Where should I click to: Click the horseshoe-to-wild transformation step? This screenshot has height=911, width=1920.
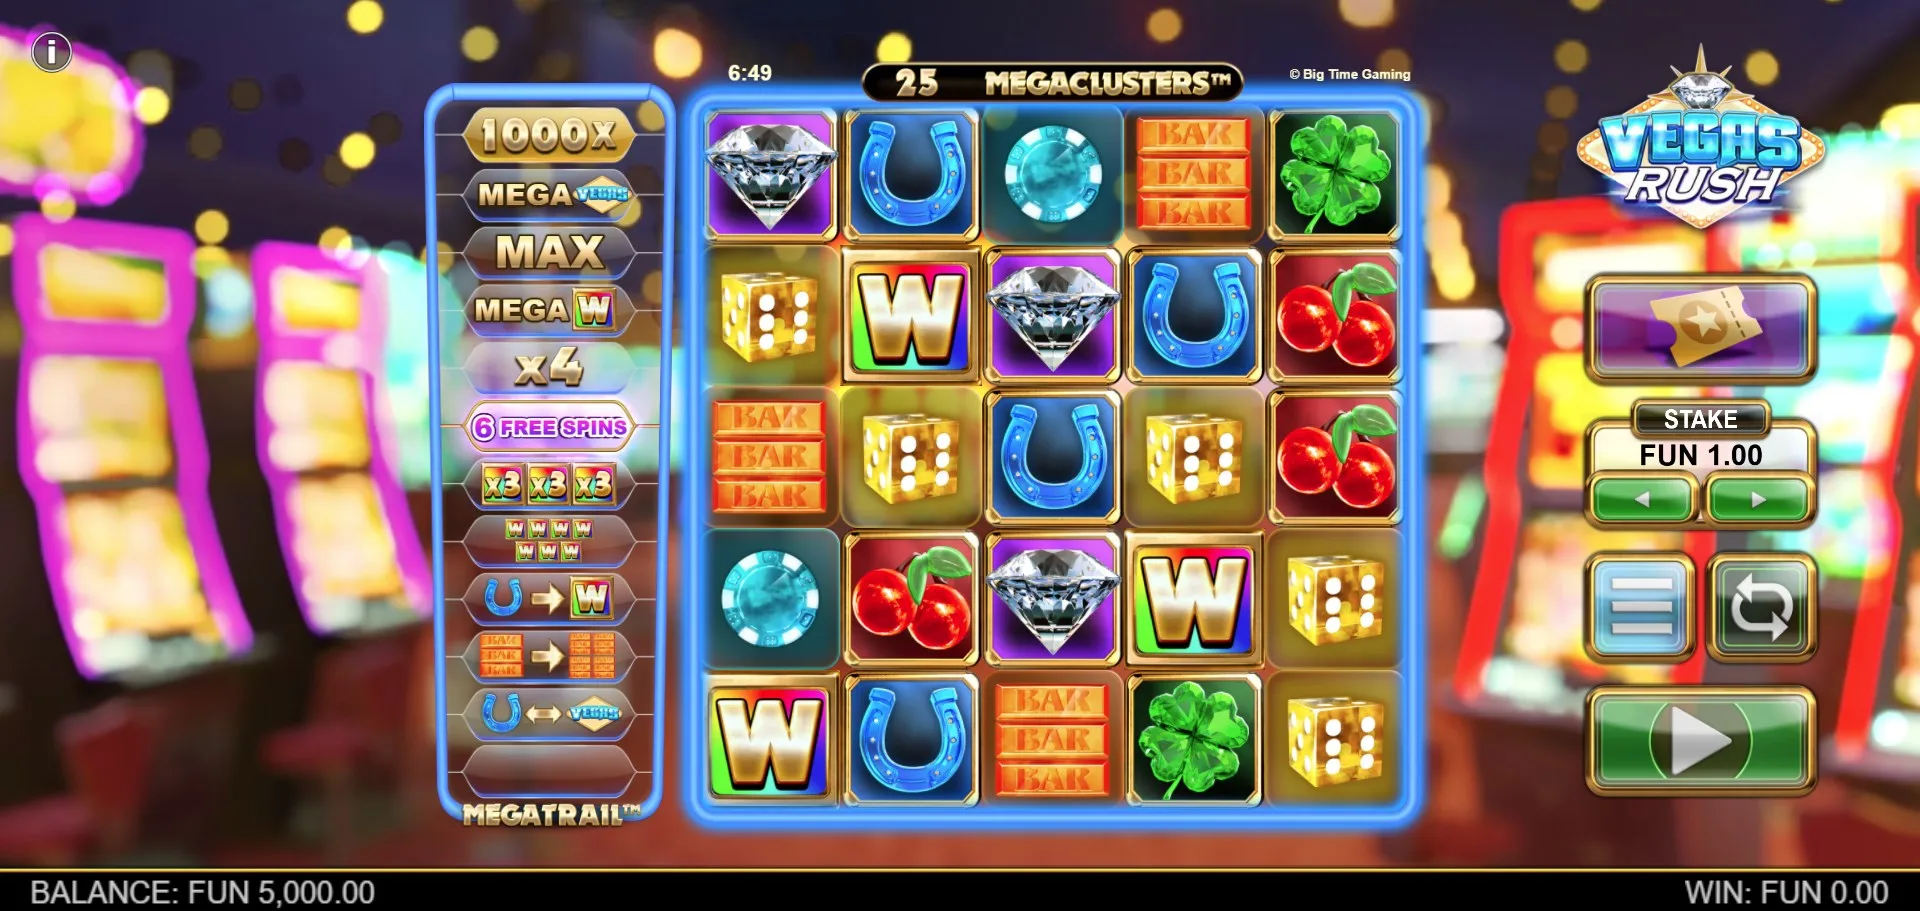[549, 598]
